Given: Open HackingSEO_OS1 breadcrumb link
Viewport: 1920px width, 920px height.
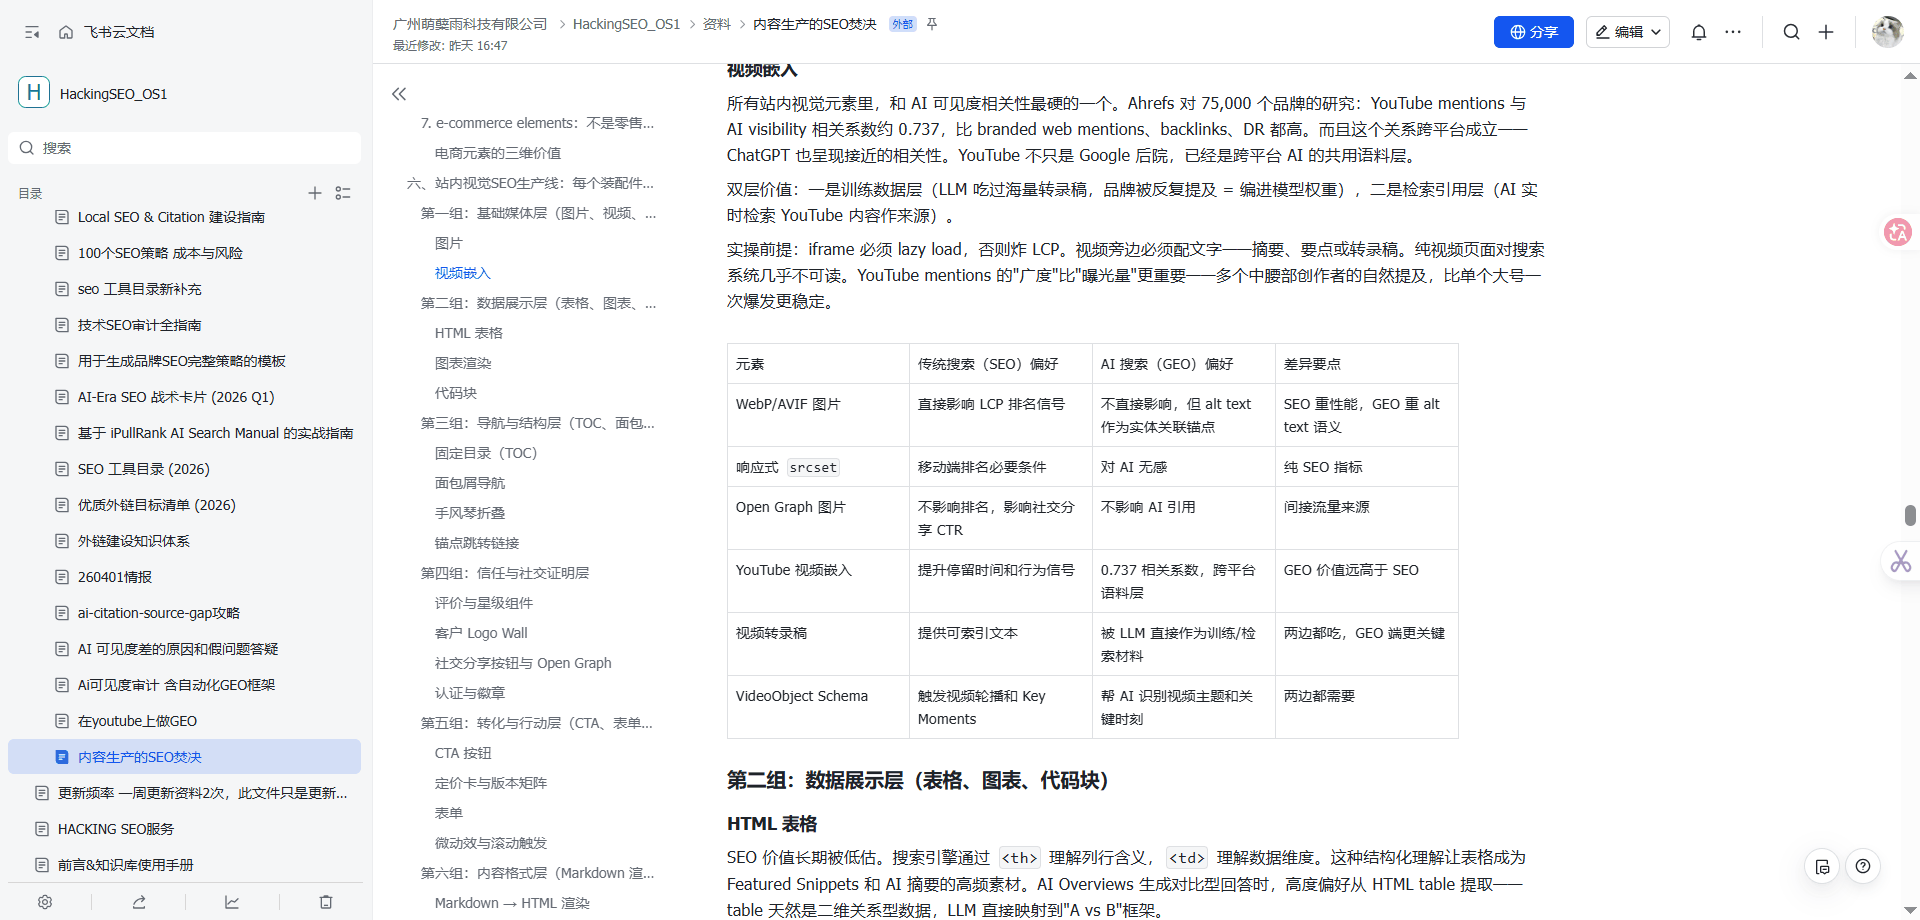Looking at the screenshot, I should coord(626,24).
